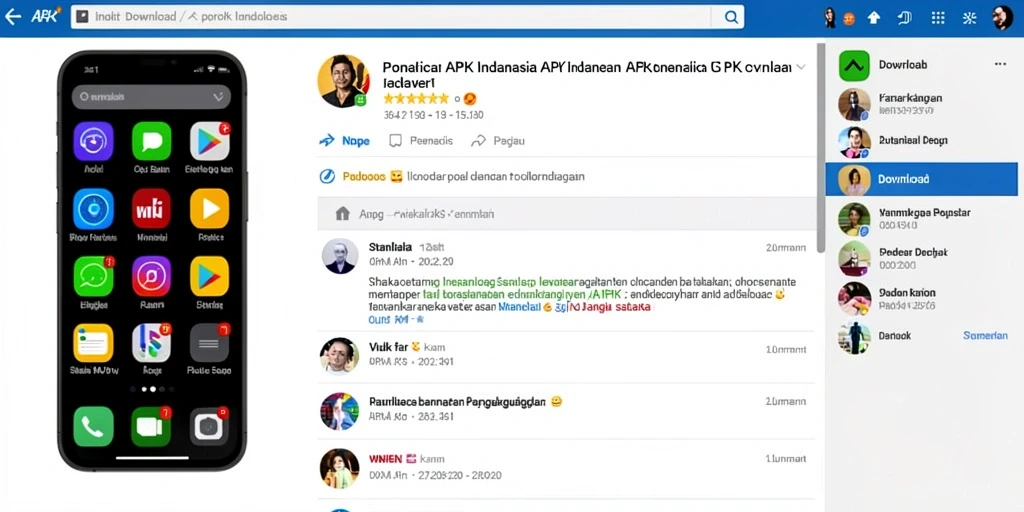Viewport: 1024px width, 512px height.
Task: Click the star rating row
Action: click(x=416, y=99)
